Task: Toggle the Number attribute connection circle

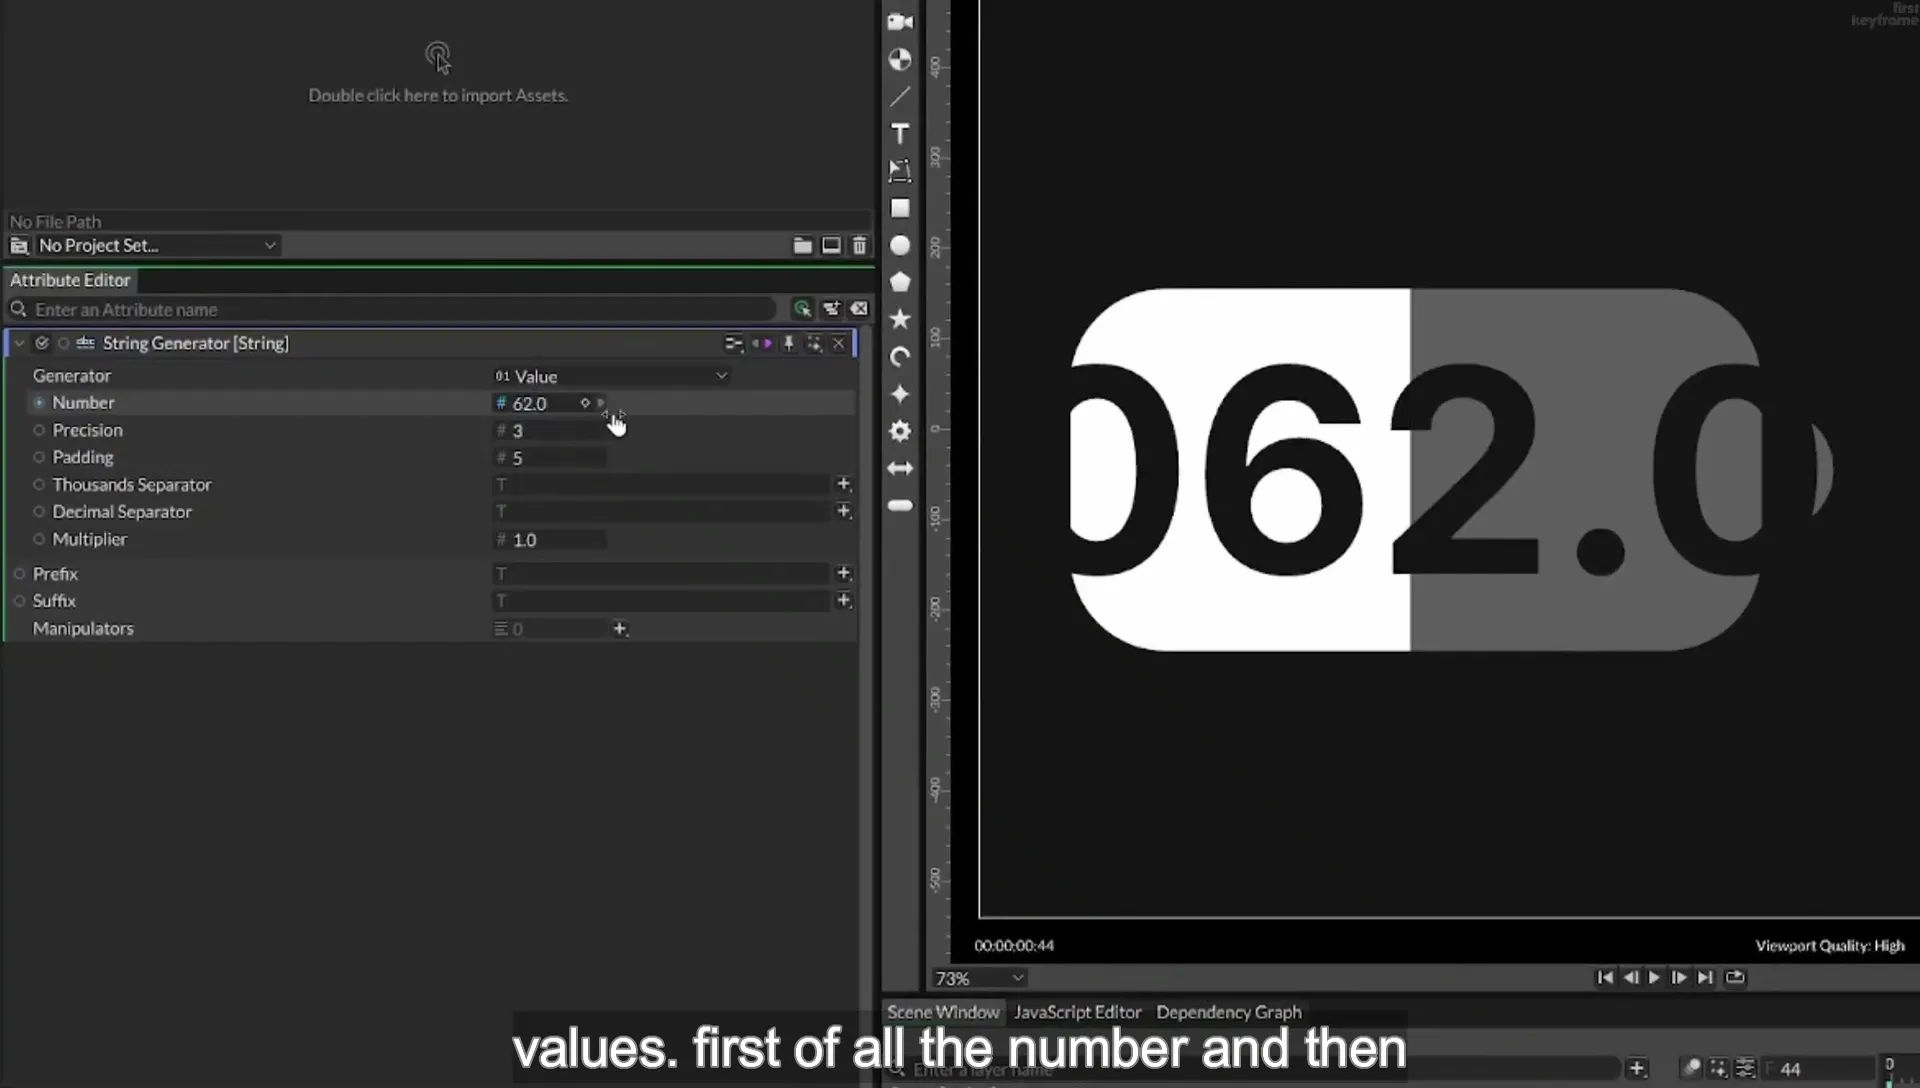Action: point(39,402)
